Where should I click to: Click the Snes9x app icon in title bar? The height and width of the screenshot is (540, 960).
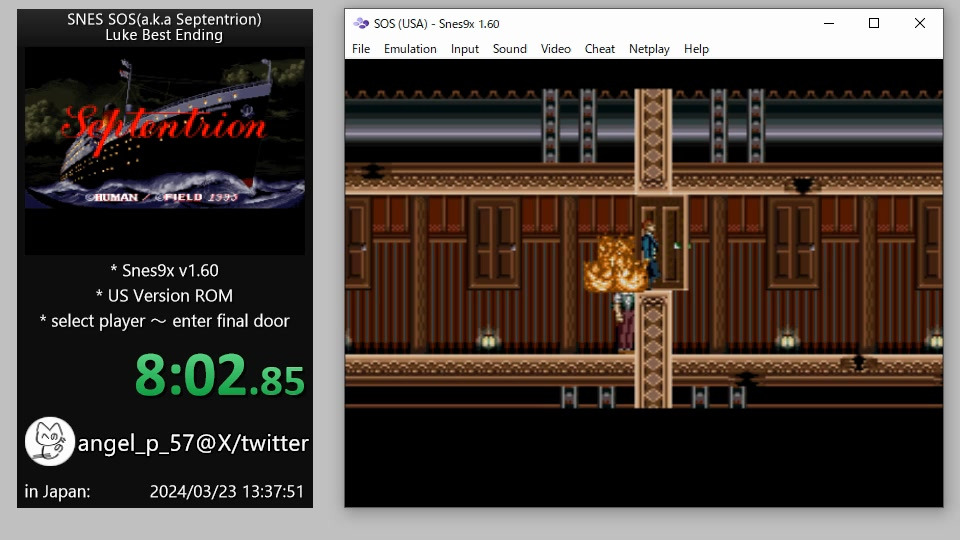pos(361,23)
